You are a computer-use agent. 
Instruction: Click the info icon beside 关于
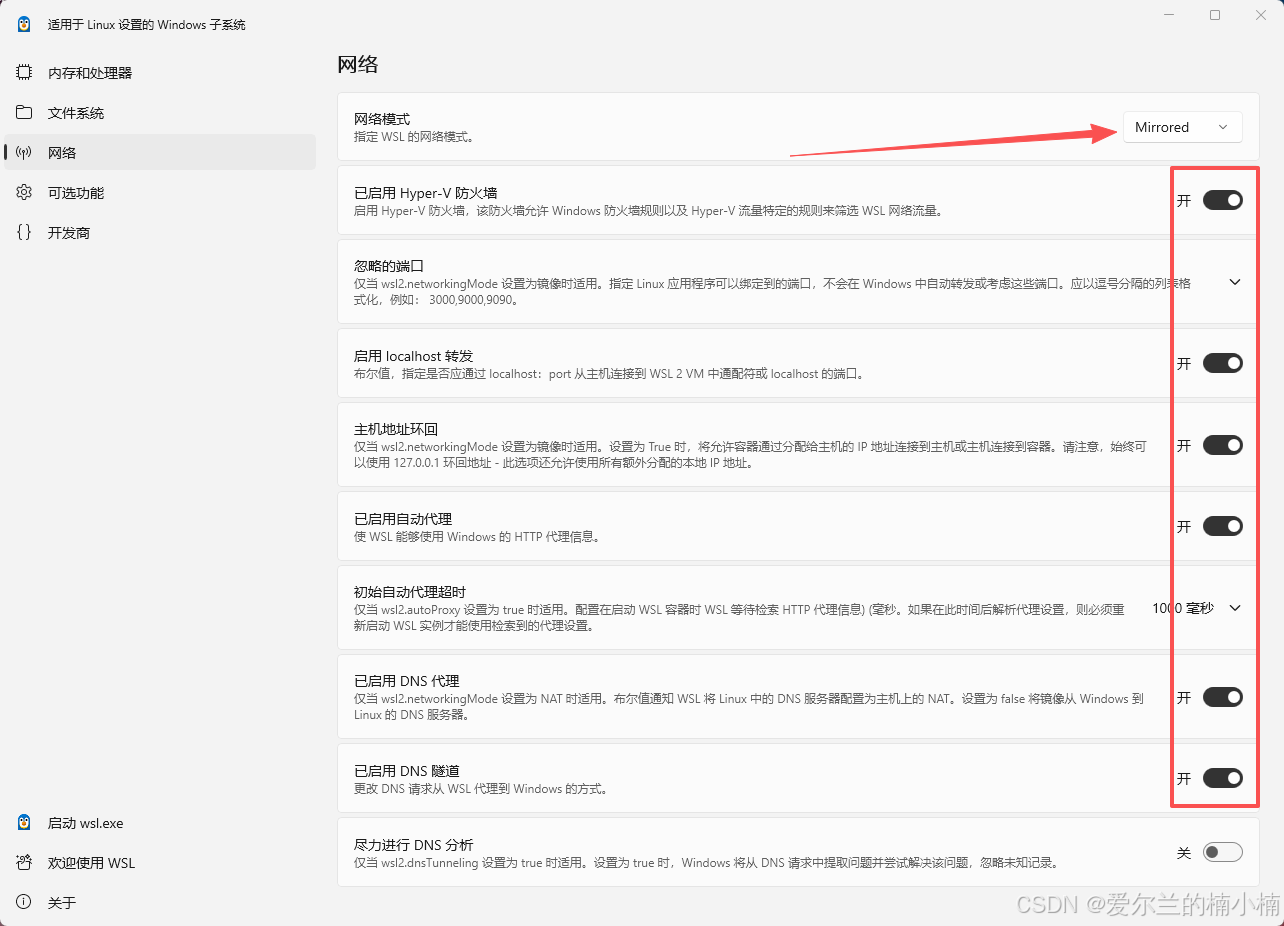pyautogui.click(x=24, y=903)
